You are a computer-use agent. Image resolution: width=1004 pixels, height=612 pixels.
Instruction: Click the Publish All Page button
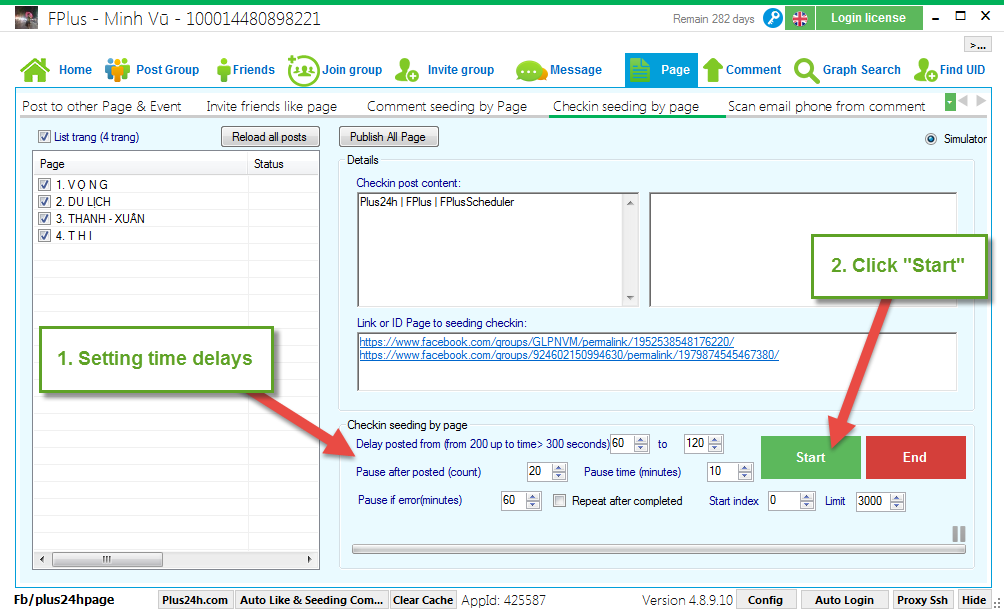(388, 137)
